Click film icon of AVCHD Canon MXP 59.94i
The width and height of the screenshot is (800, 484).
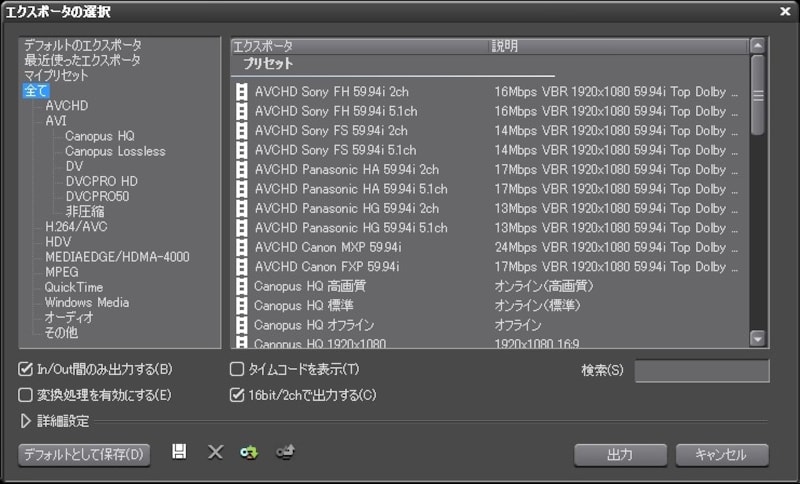(x=242, y=247)
